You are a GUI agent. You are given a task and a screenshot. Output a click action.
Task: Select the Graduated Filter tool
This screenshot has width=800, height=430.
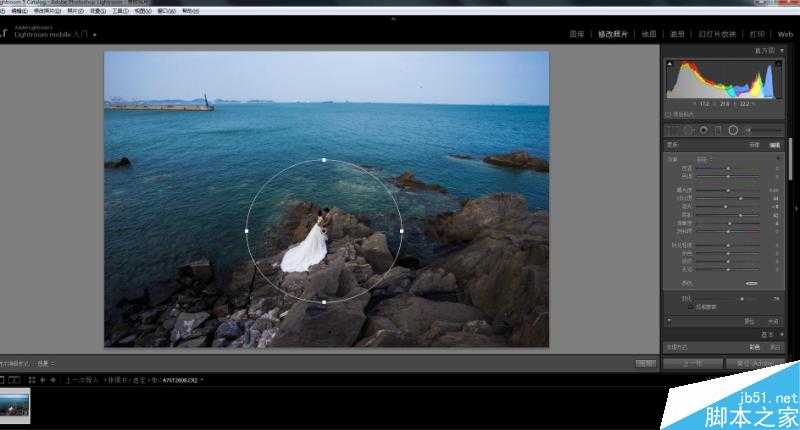pyautogui.click(x=718, y=130)
